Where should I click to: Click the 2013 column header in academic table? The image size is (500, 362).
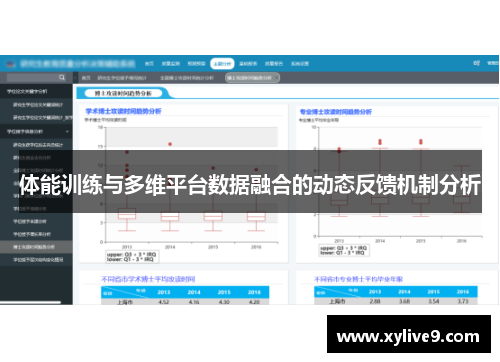[x=164, y=292]
